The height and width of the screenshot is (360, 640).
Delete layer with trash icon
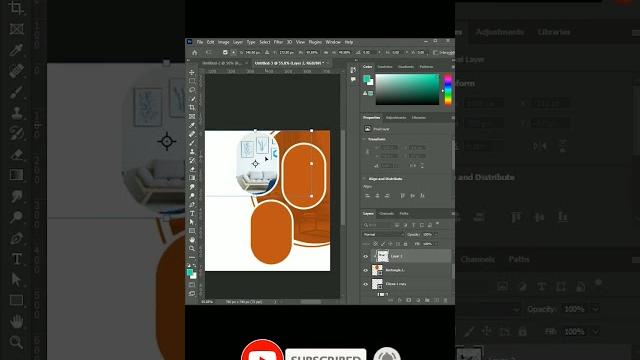(445, 300)
